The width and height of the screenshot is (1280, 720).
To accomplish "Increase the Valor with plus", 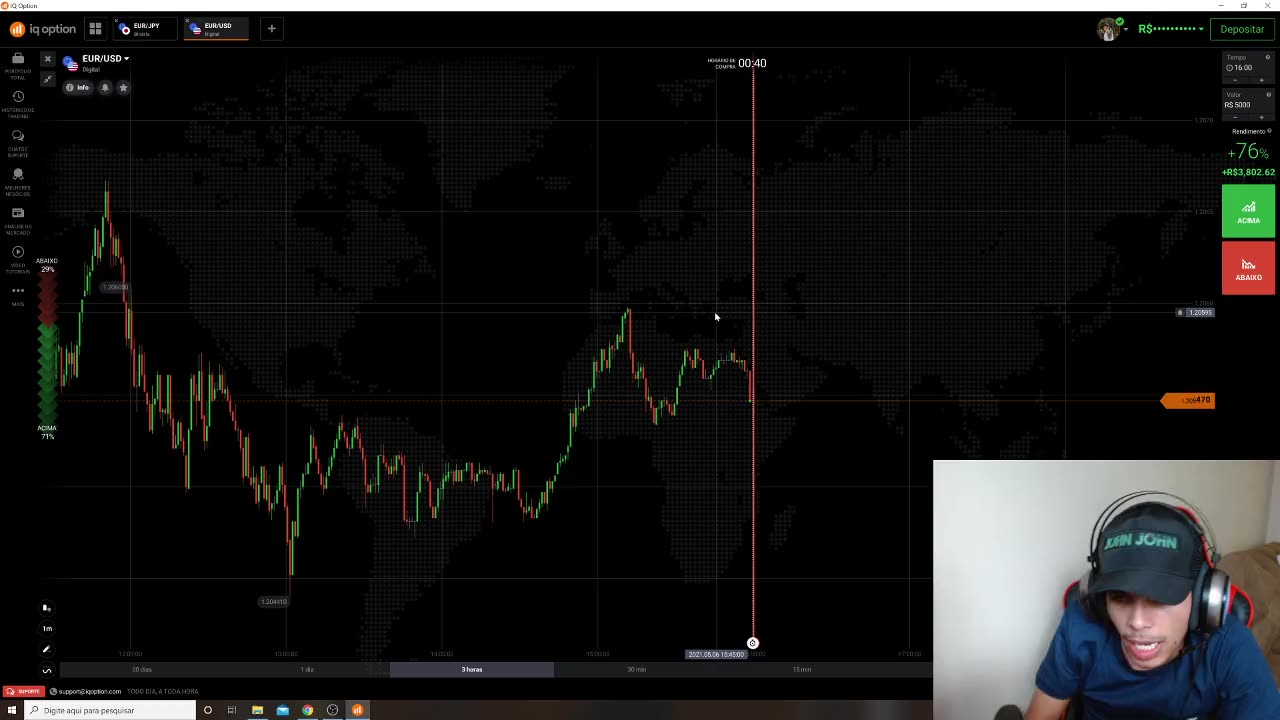I will 1261,117.
